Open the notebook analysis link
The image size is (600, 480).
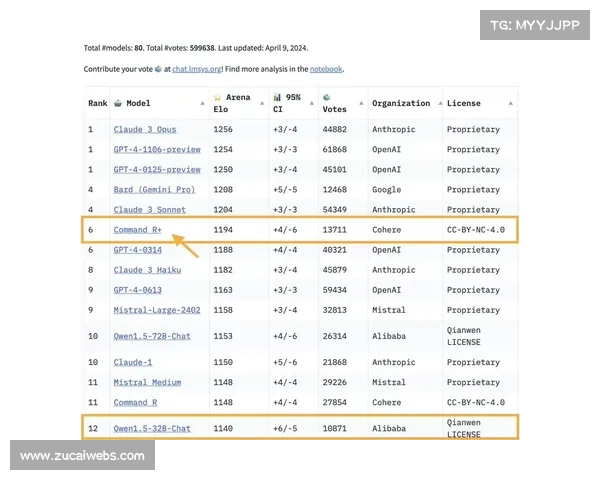click(x=326, y=69)
